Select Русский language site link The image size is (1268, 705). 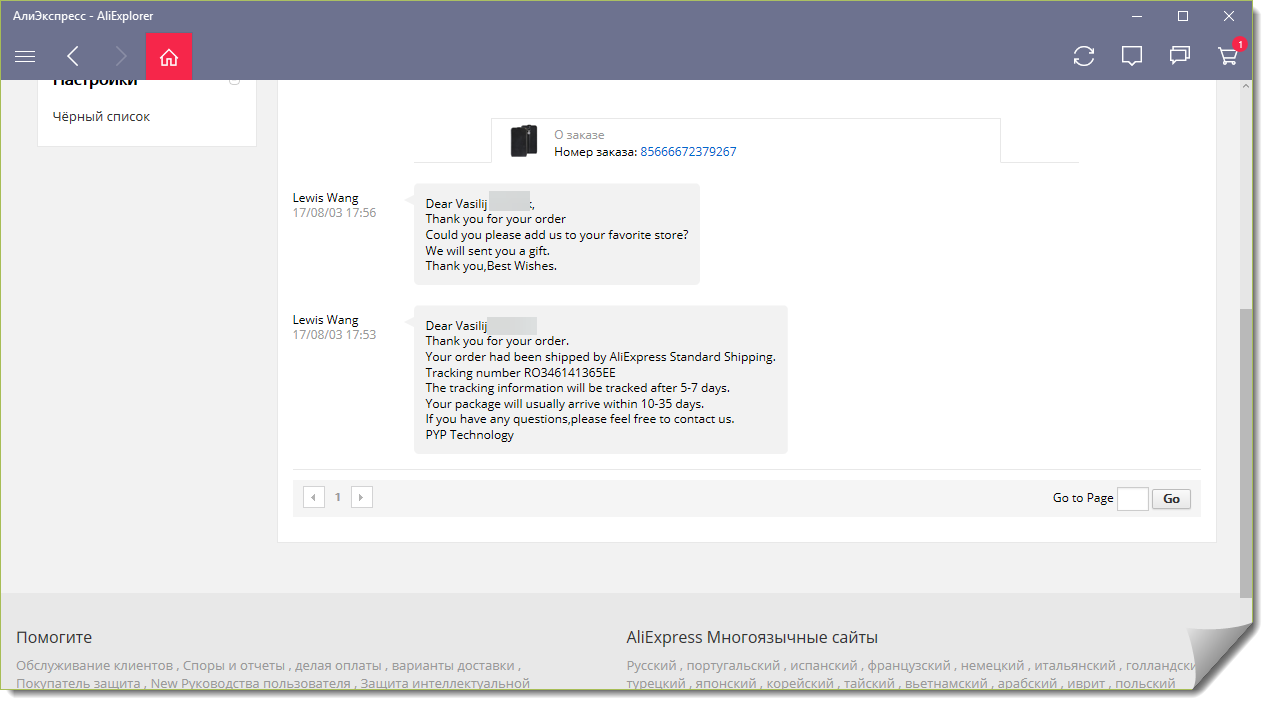tap(651, 666)
